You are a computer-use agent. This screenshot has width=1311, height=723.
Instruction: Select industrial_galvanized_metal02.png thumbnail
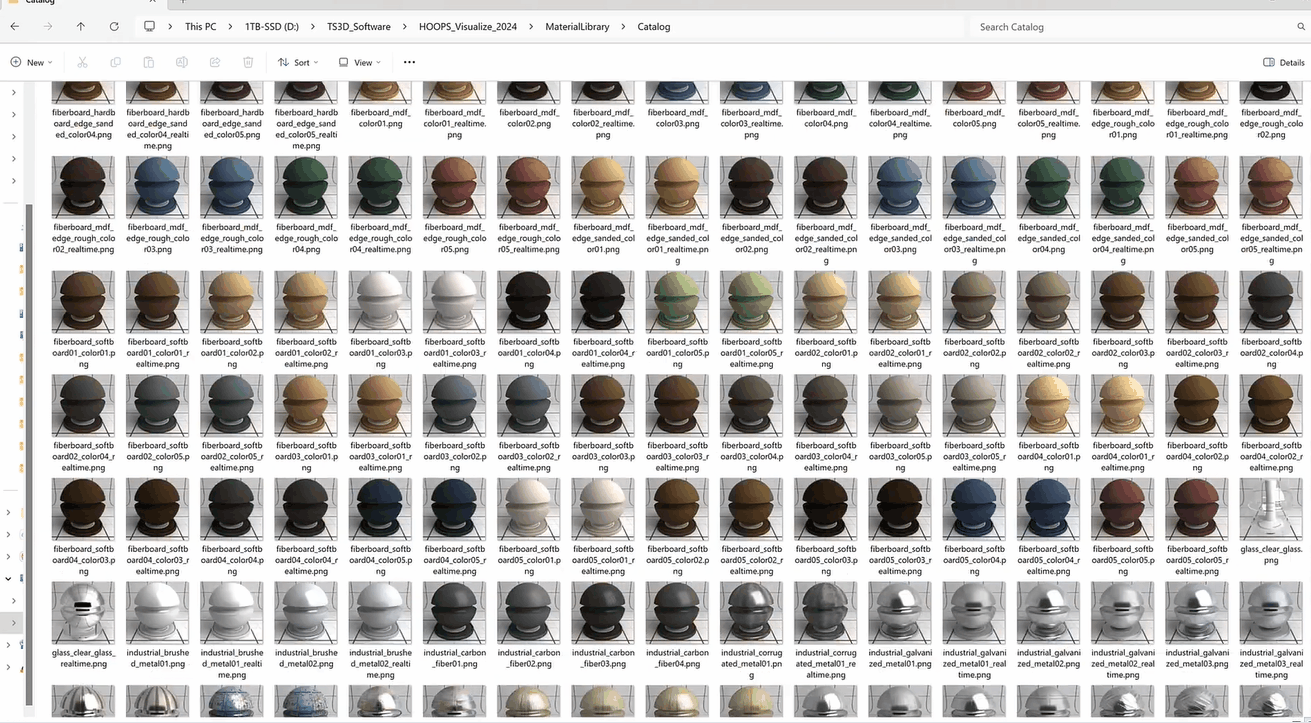coord(1048,613)
